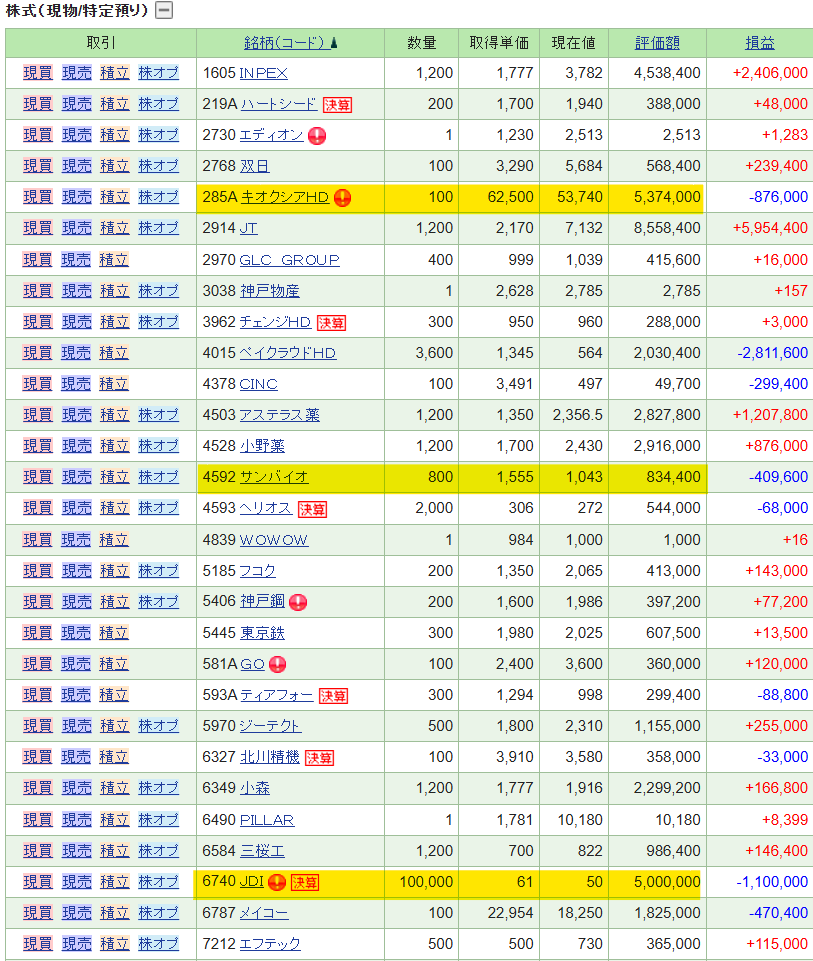Click 現買 in the フコク row
813x961 pixels.
pyautogui.click(x=38, y=571)
